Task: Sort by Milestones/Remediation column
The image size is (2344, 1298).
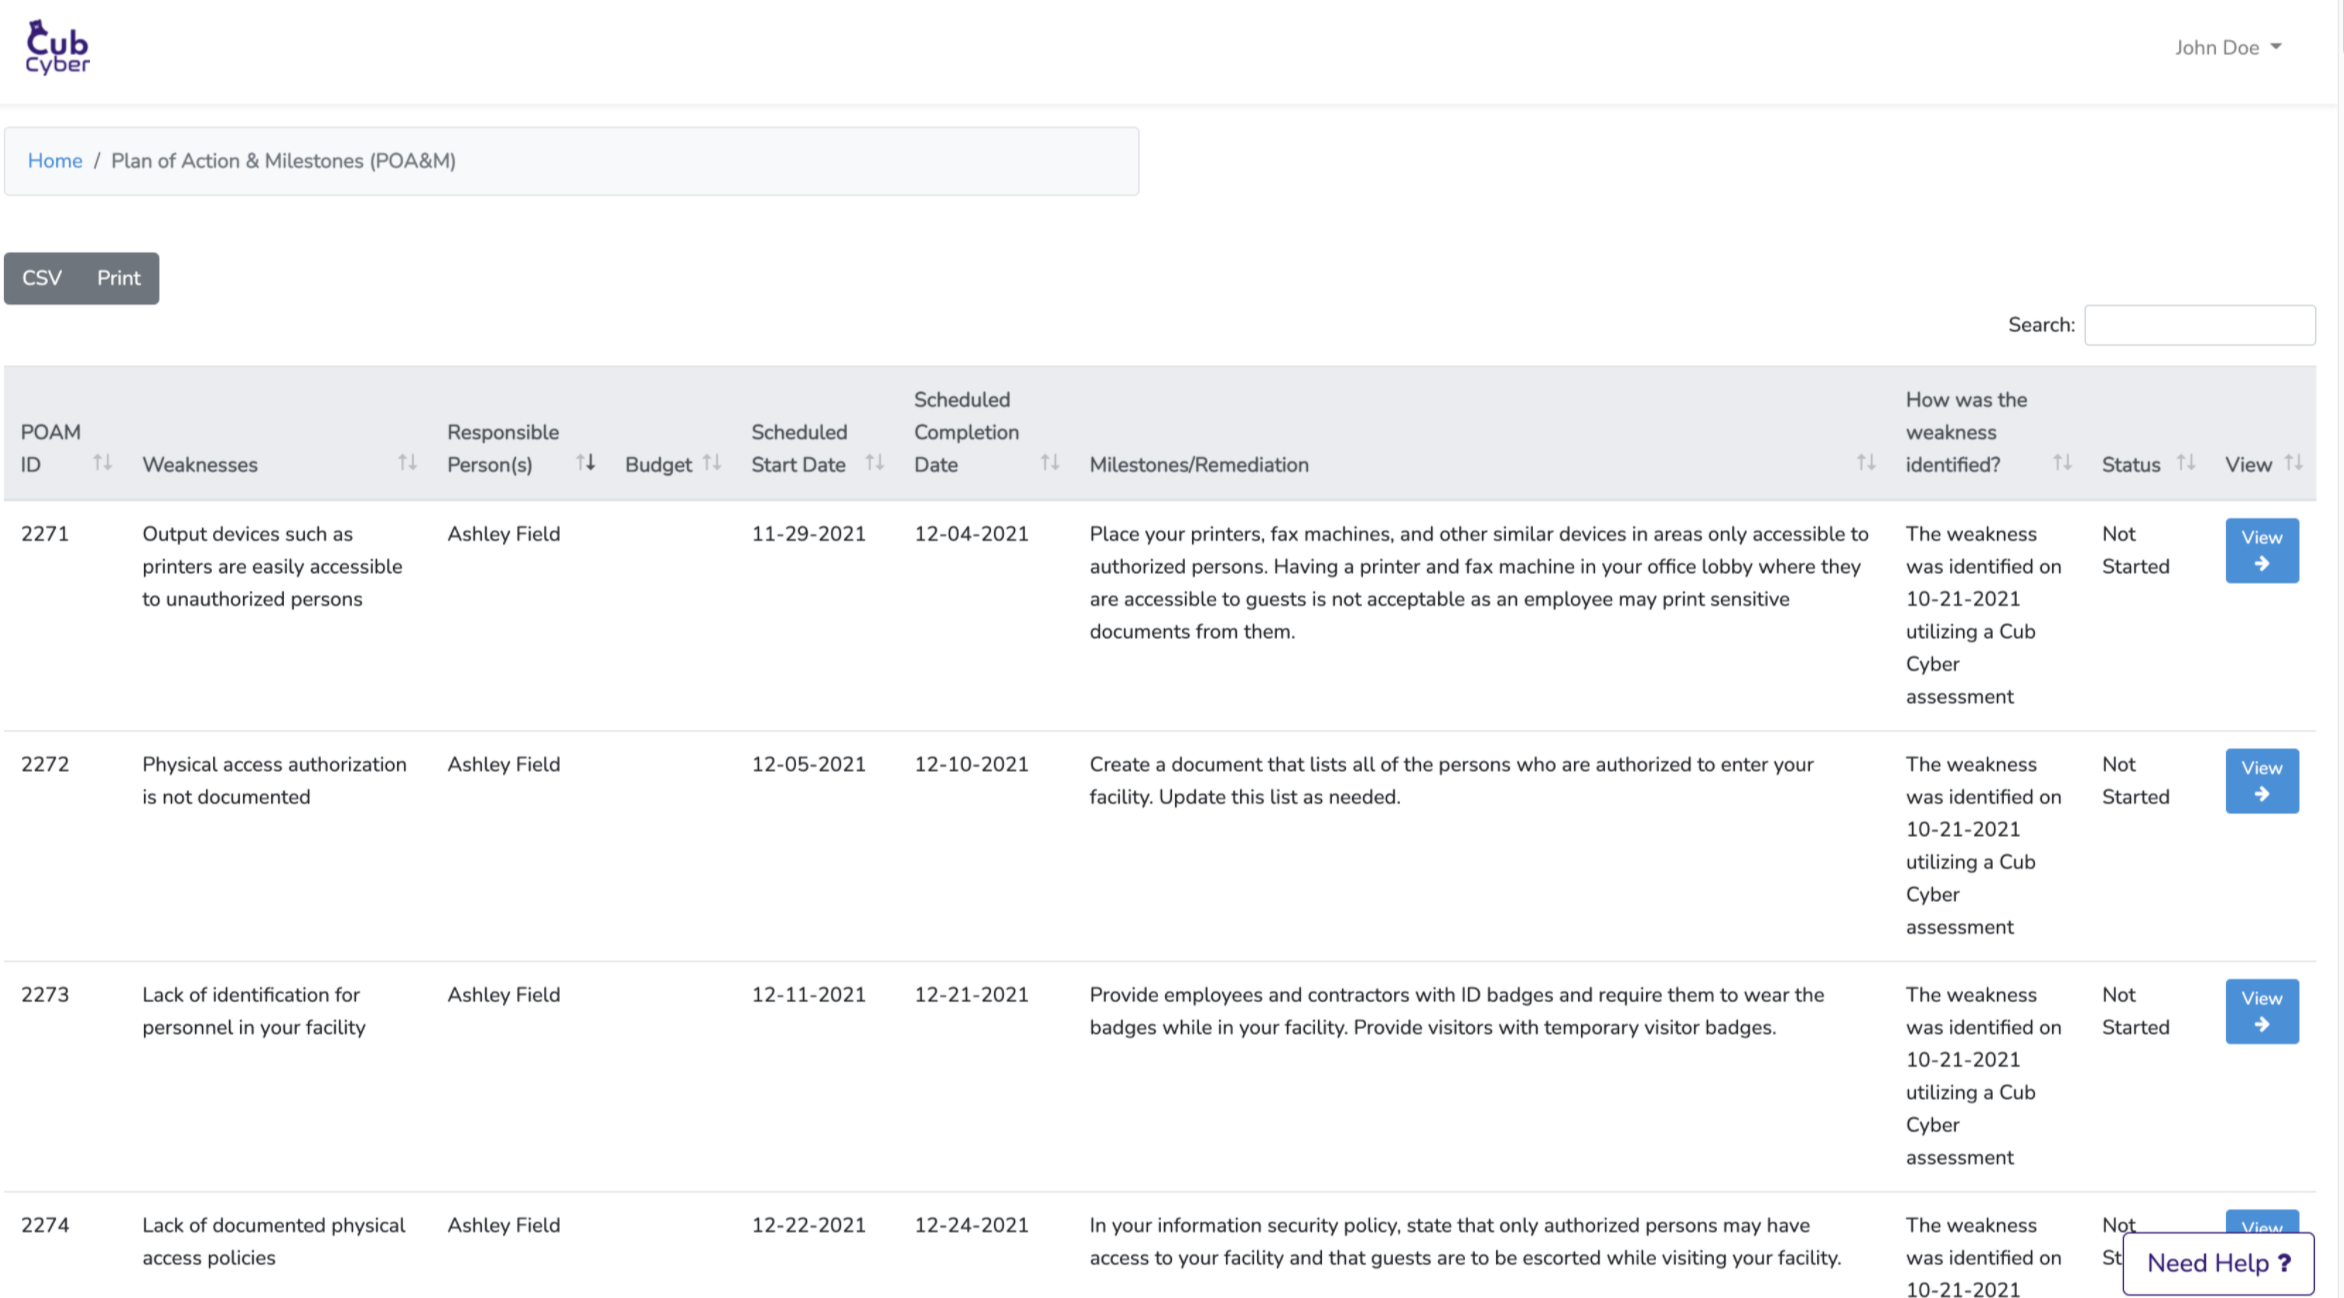Action: pos(1865,462)
